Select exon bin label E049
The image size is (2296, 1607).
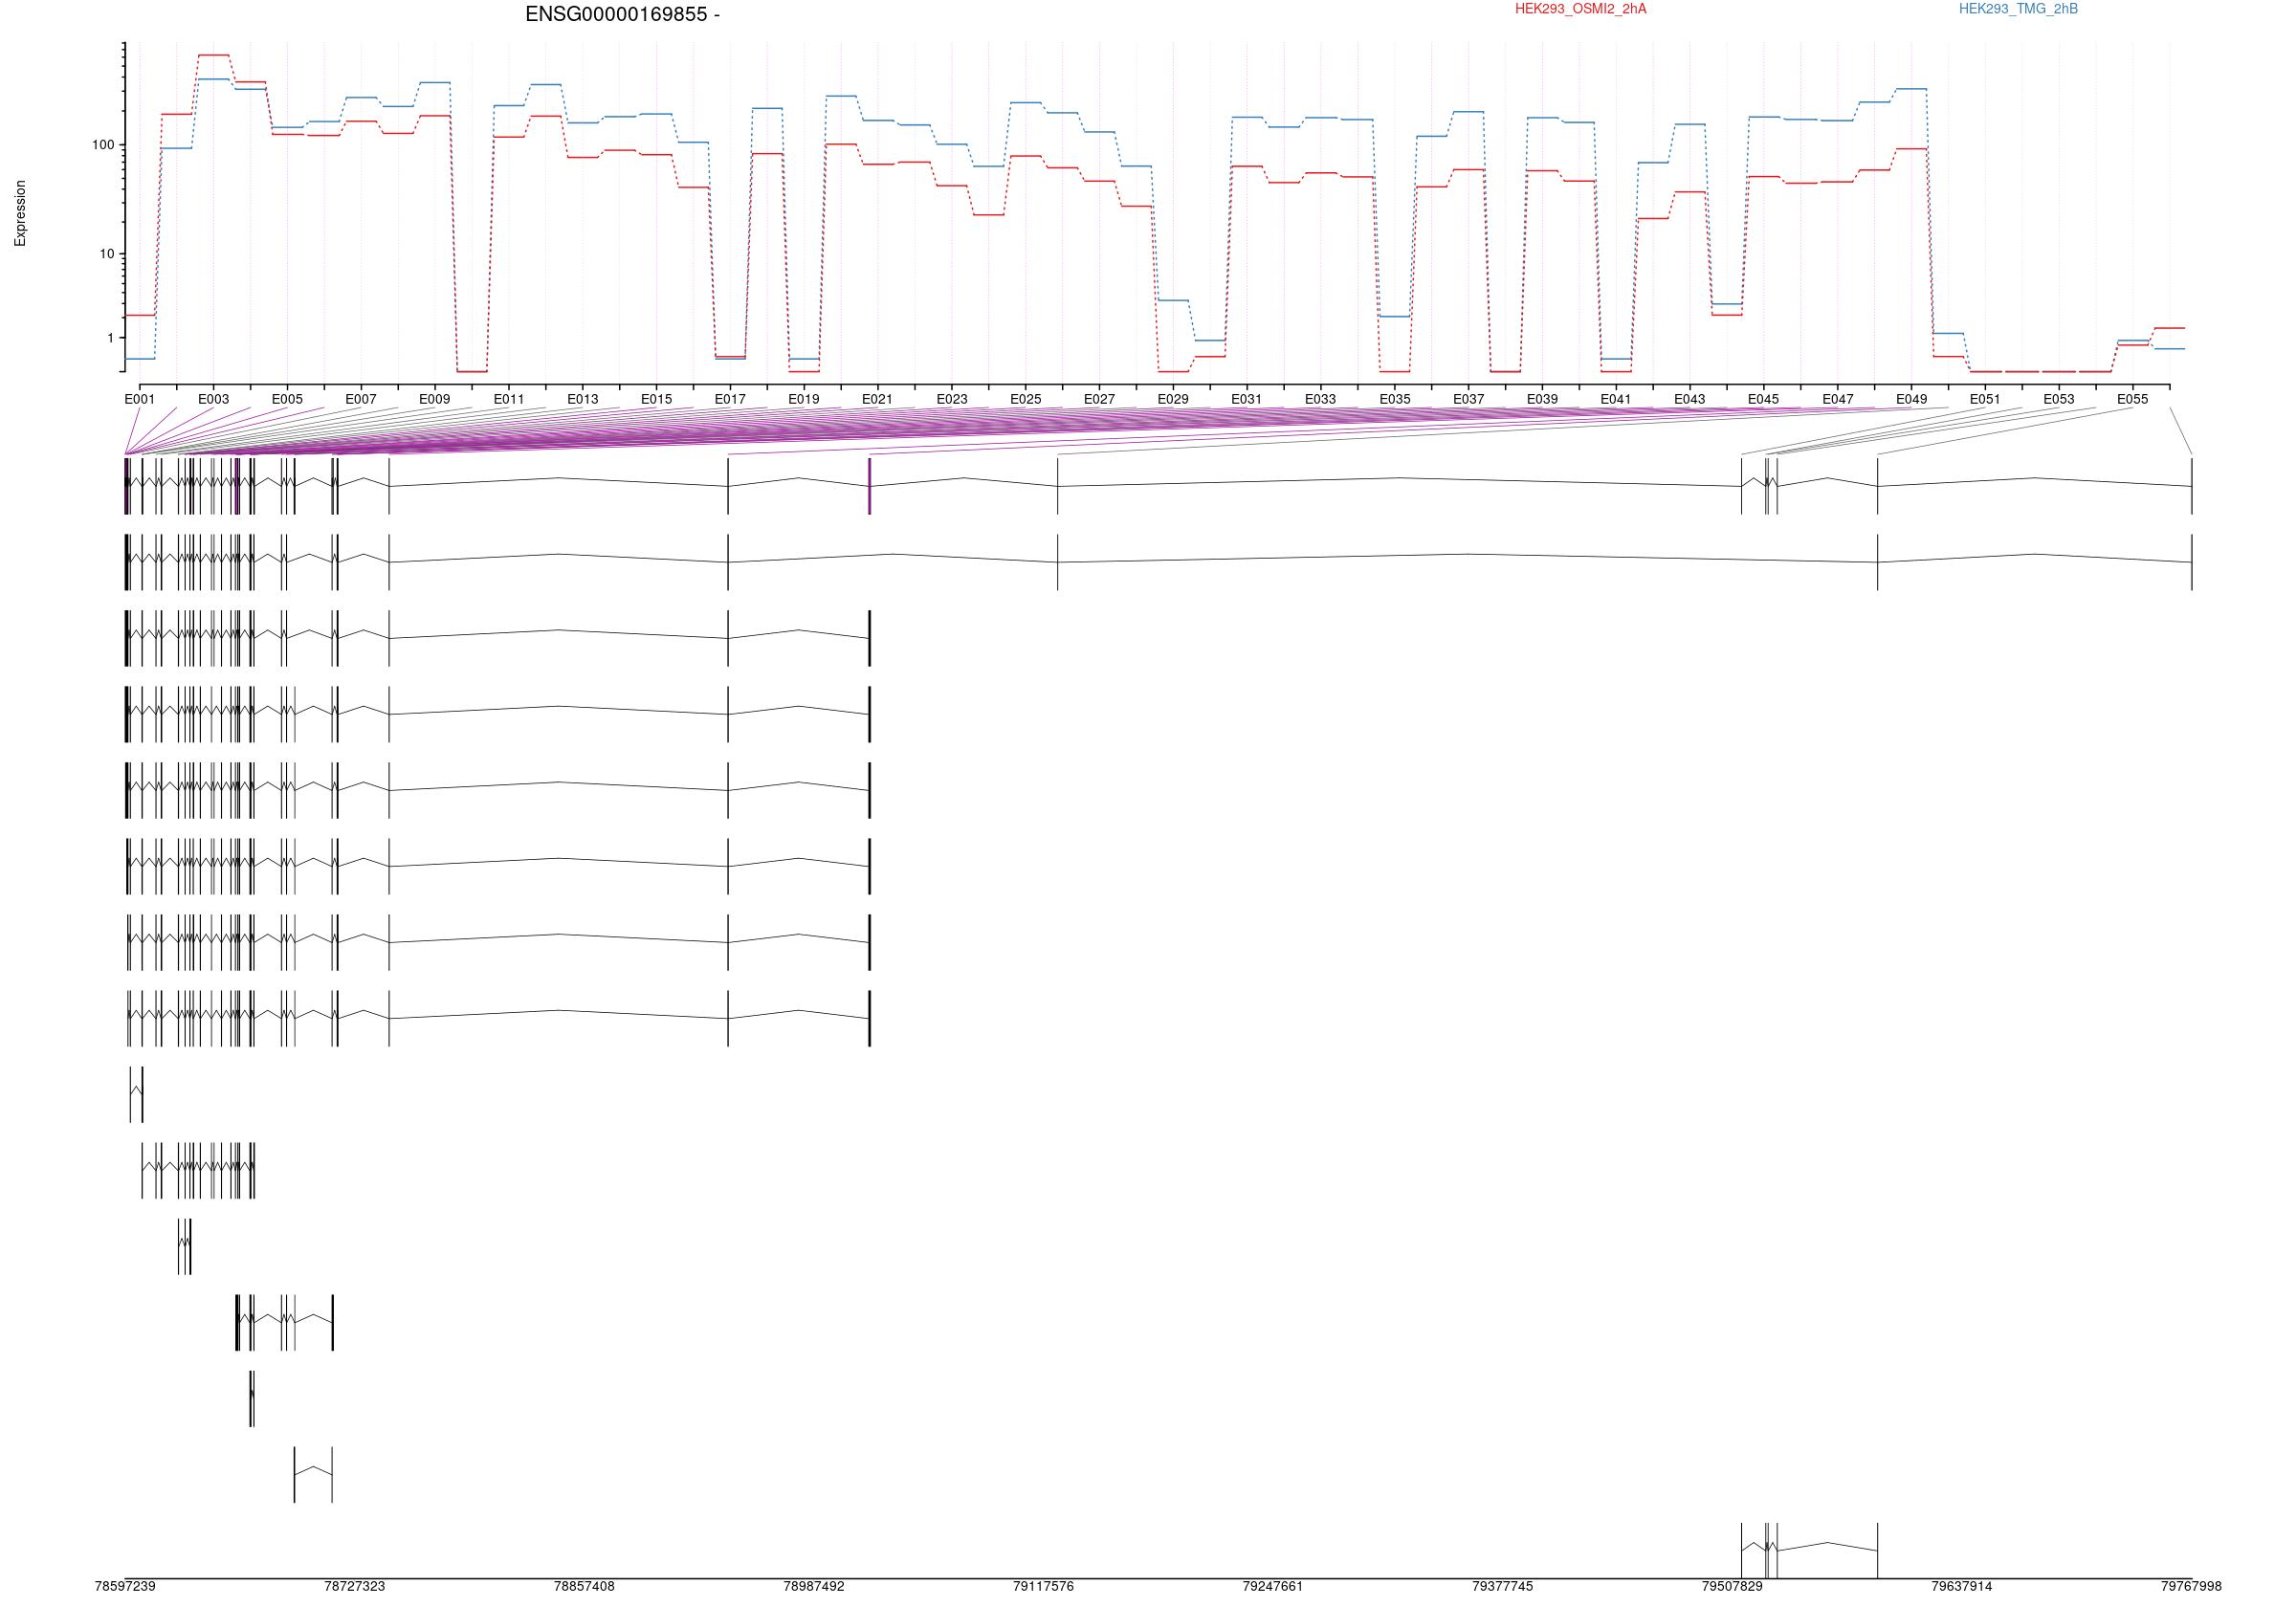[x=1912, y=399]
